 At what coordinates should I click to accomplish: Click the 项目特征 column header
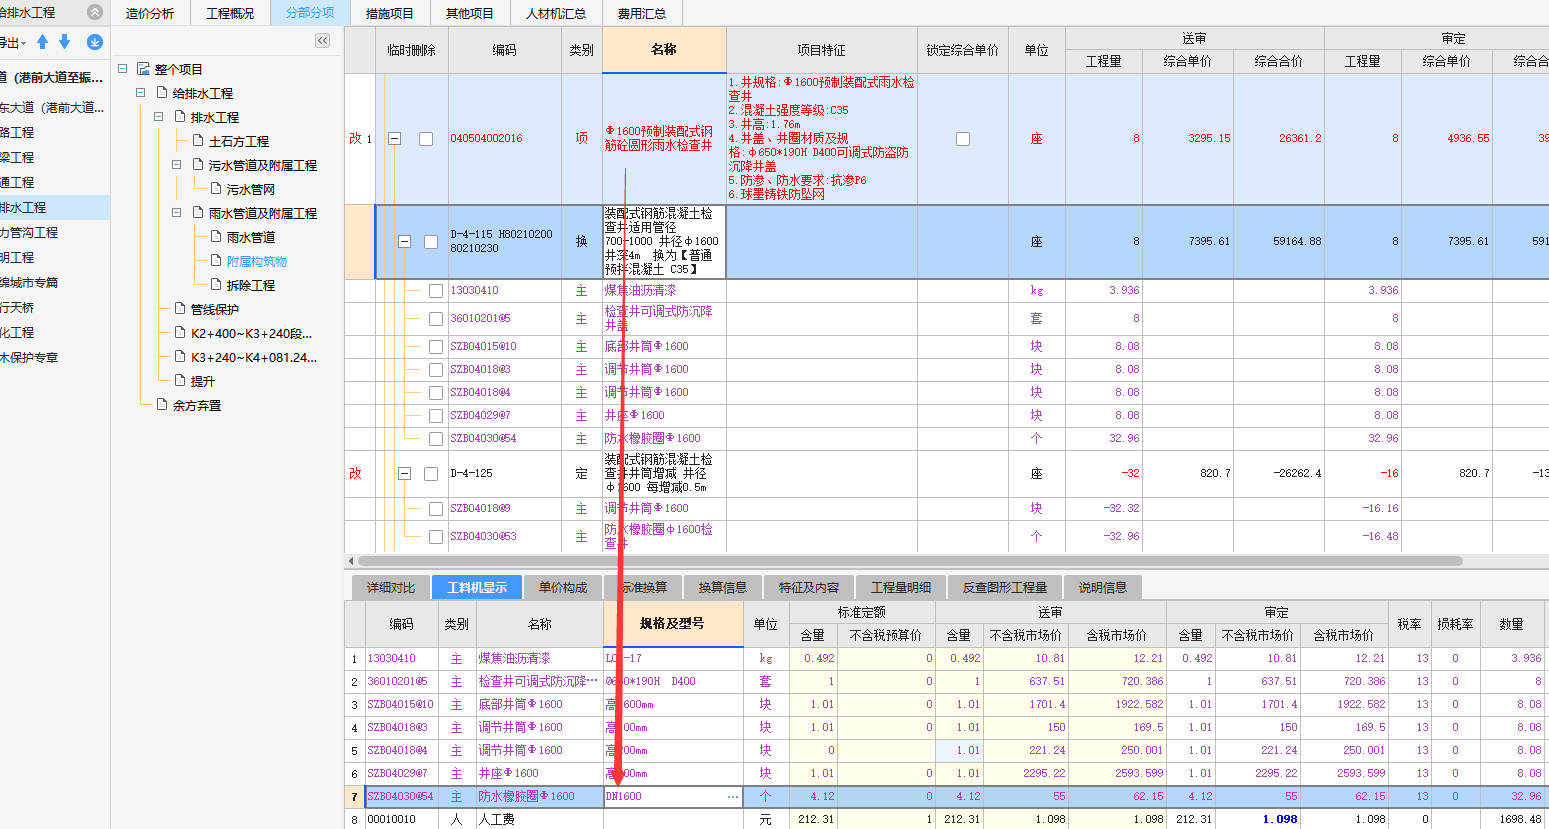822,50
